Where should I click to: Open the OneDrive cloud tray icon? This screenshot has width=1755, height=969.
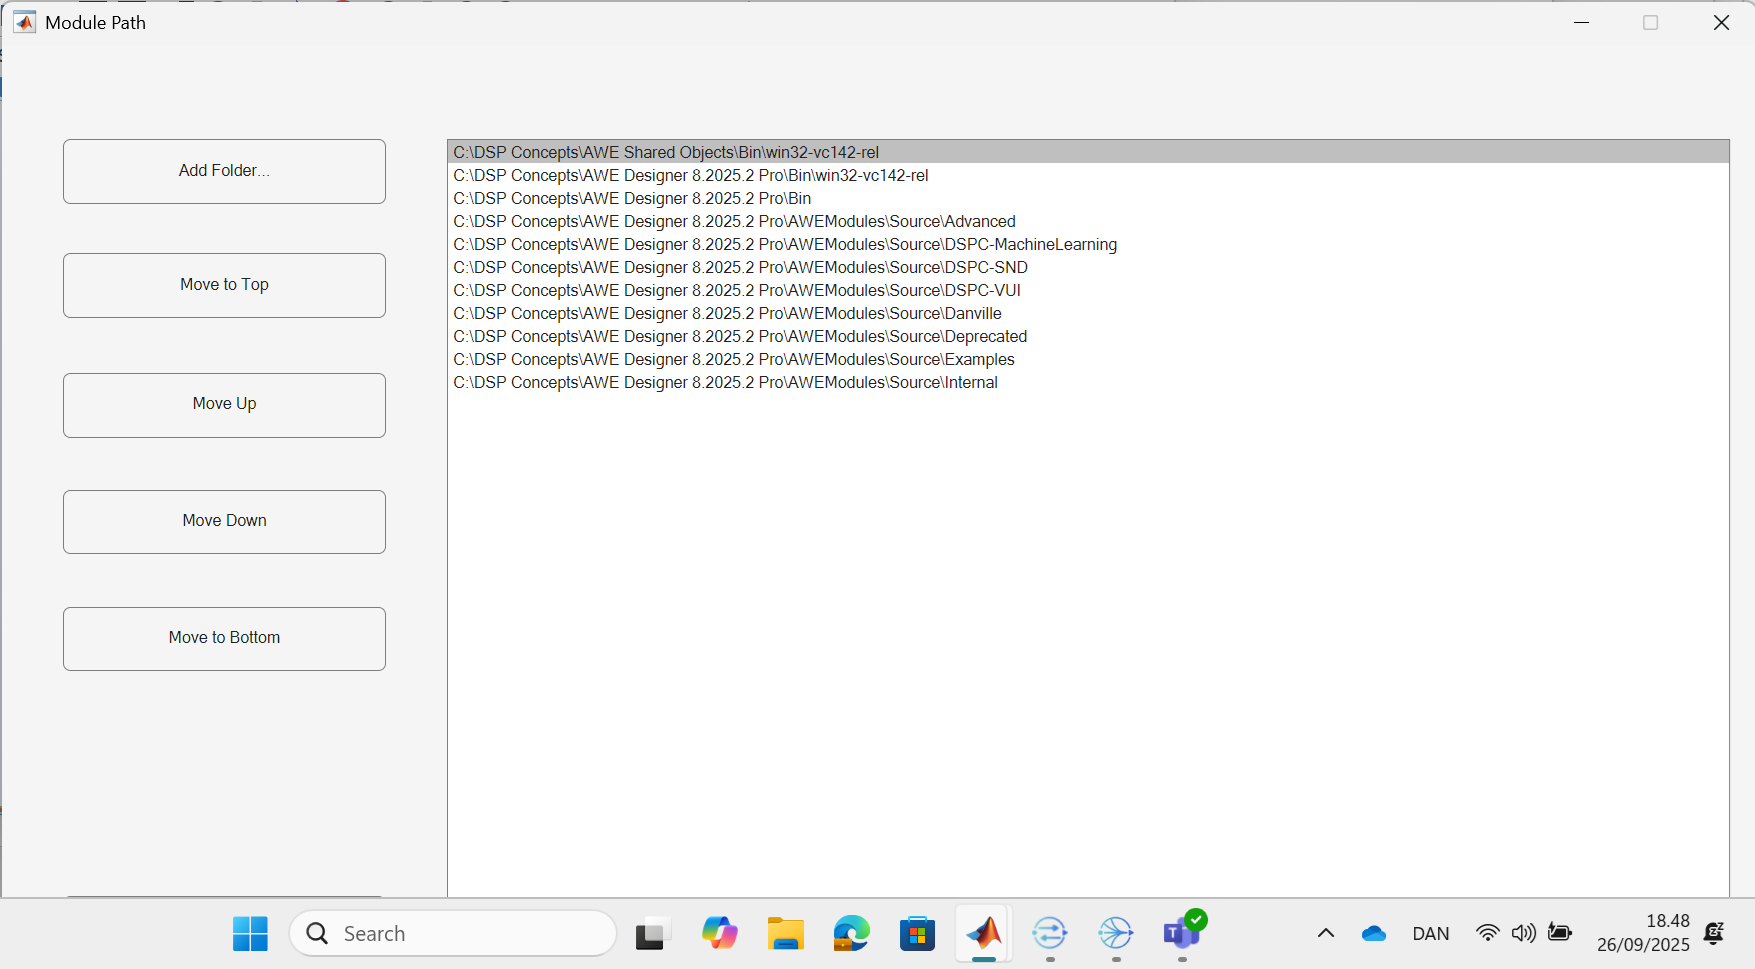pyautogui.click(x=1374, y=934)
